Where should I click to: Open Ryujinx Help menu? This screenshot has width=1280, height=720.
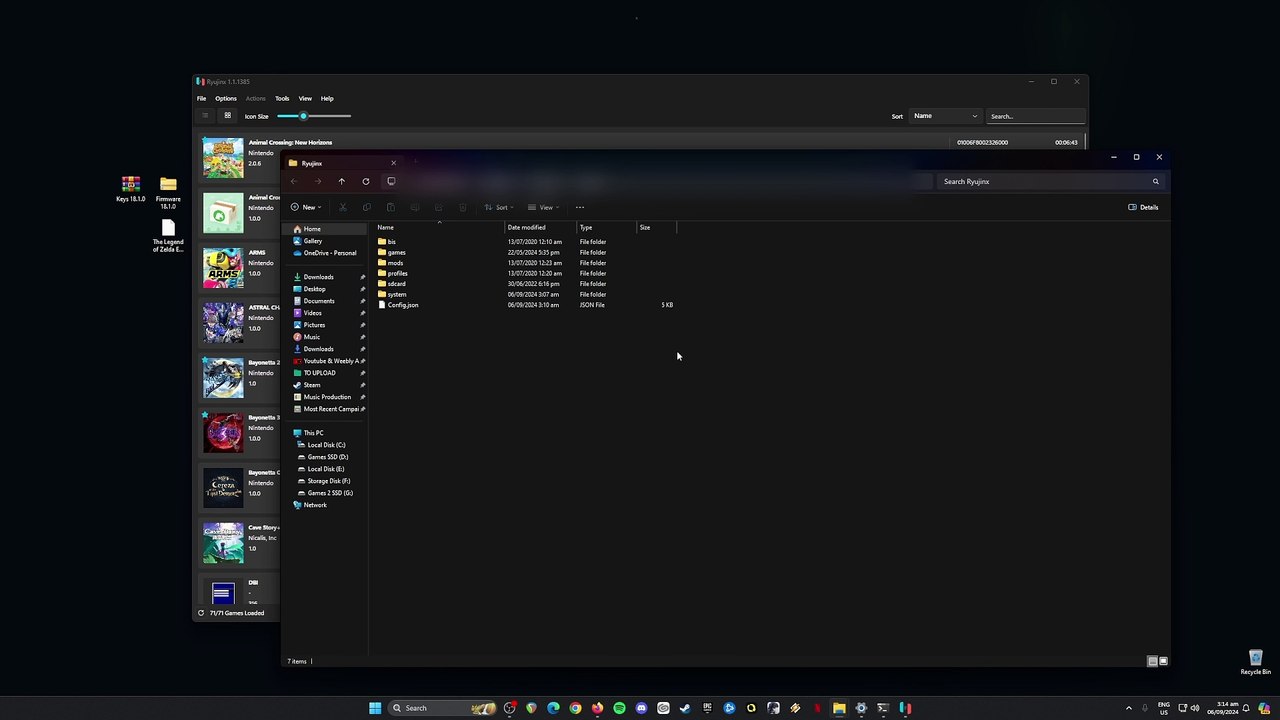(327, 98)
